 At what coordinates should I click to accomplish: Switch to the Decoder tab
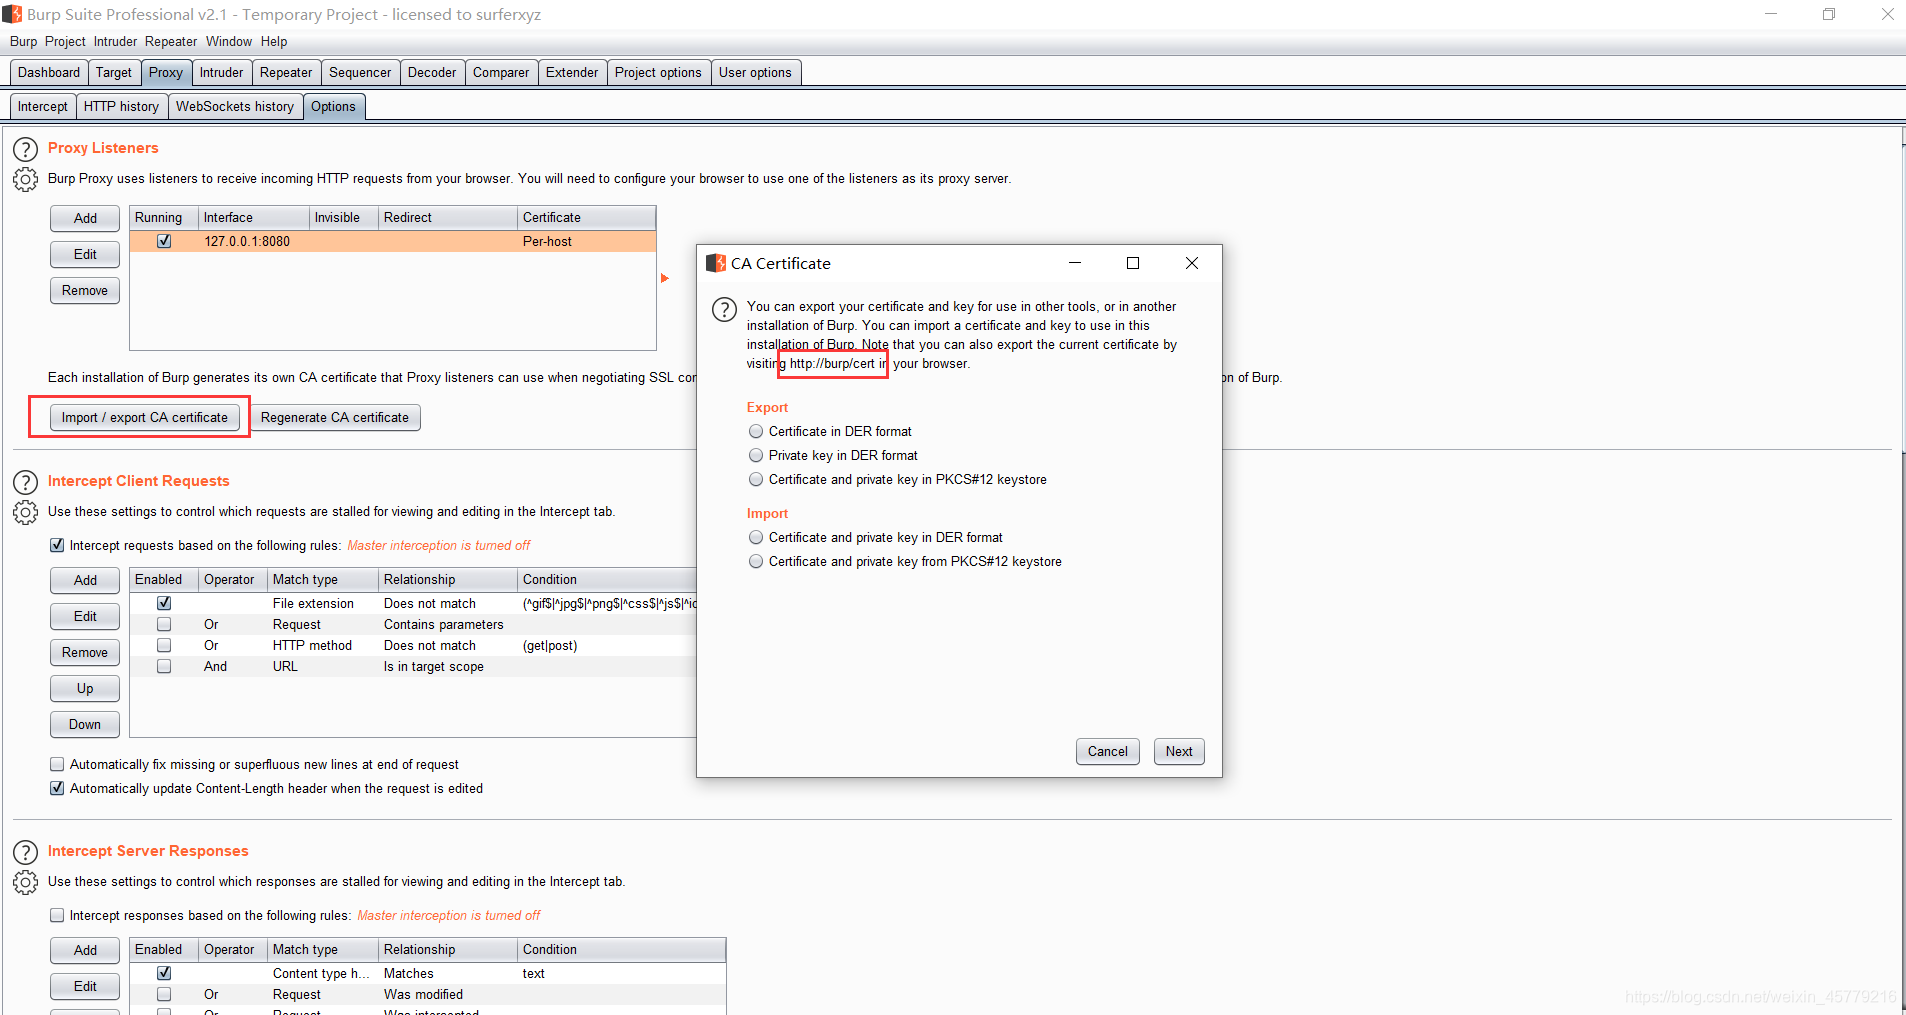[x=432, y=72]
